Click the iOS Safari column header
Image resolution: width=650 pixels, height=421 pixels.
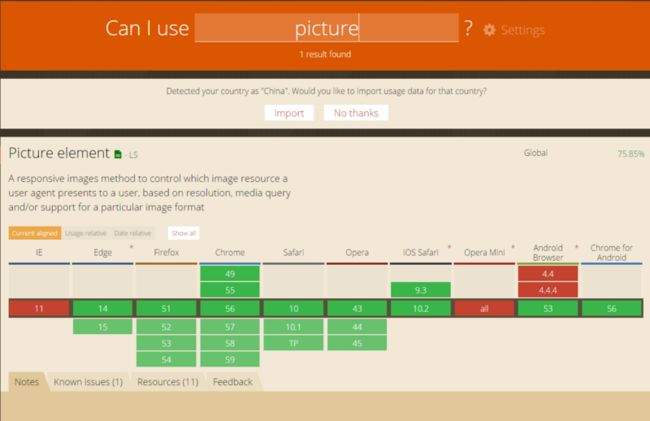tap(421, 252)
